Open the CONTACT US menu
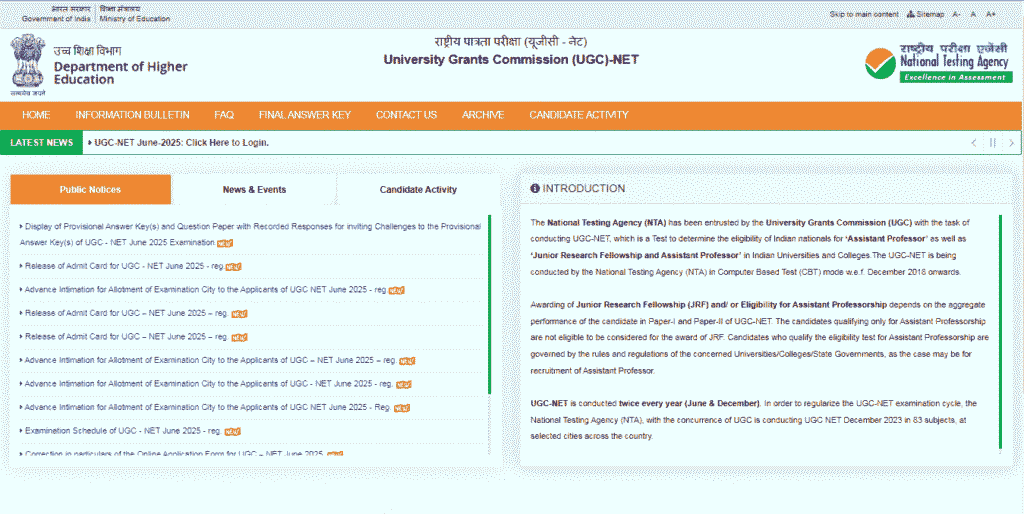 406,115
